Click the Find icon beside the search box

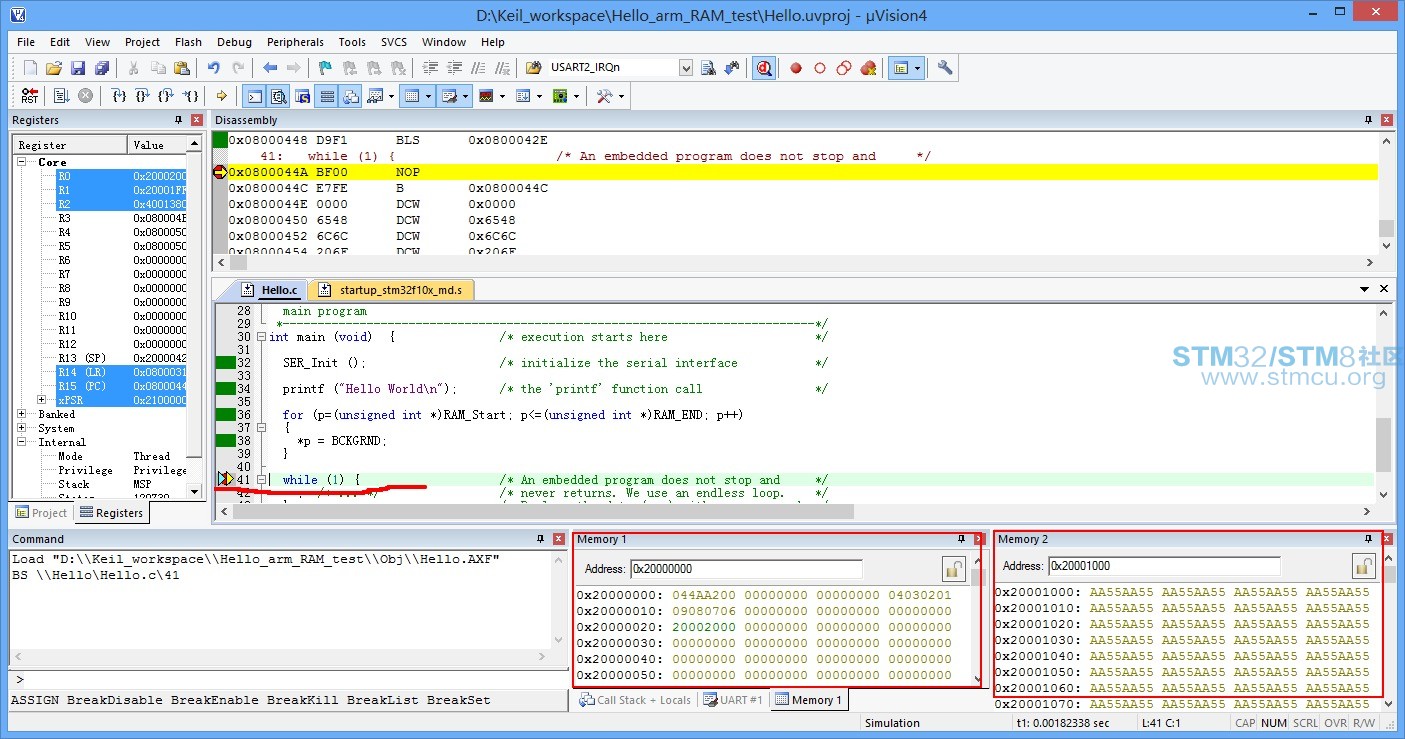coord(708,68)
